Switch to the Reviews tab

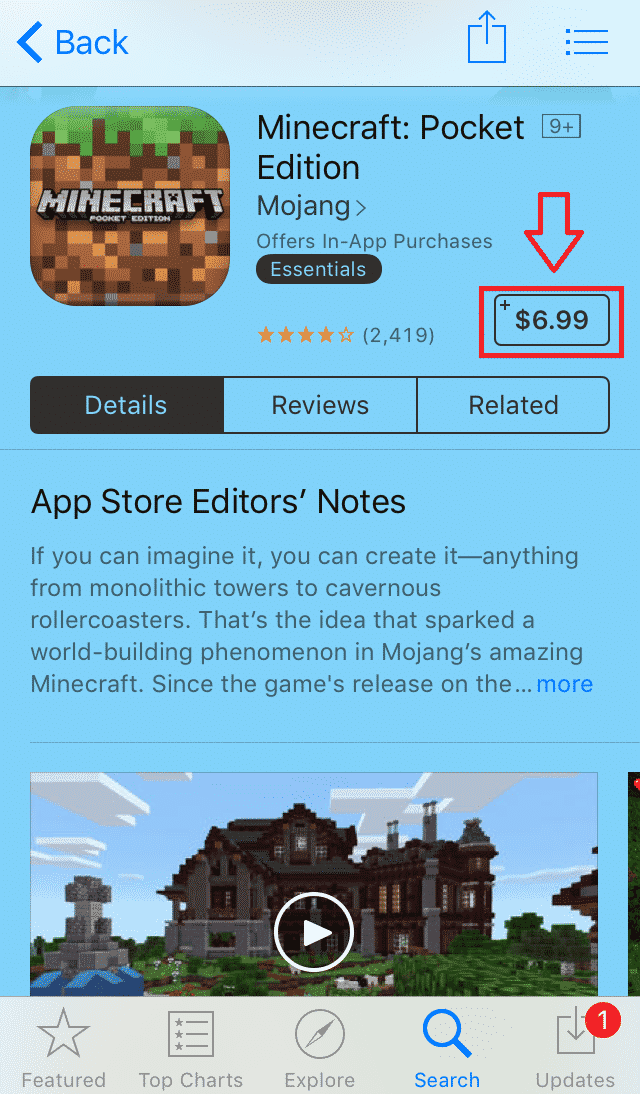click(320, 405)
